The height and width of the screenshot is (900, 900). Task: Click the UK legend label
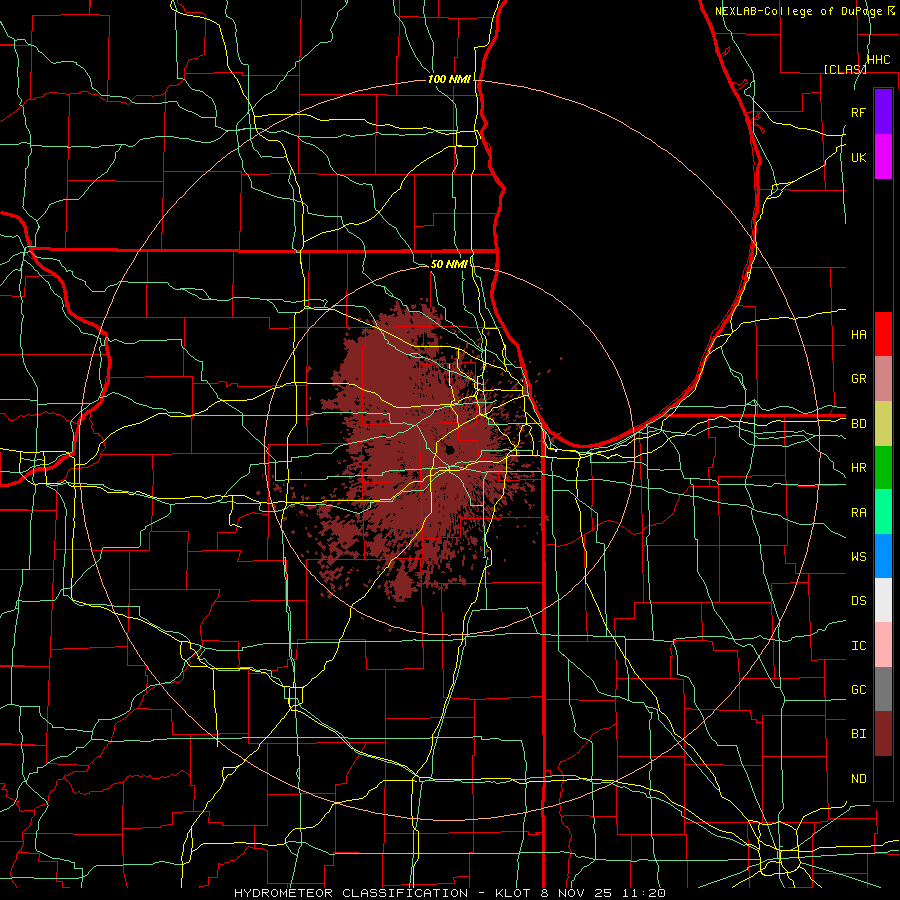click(859, 157)
